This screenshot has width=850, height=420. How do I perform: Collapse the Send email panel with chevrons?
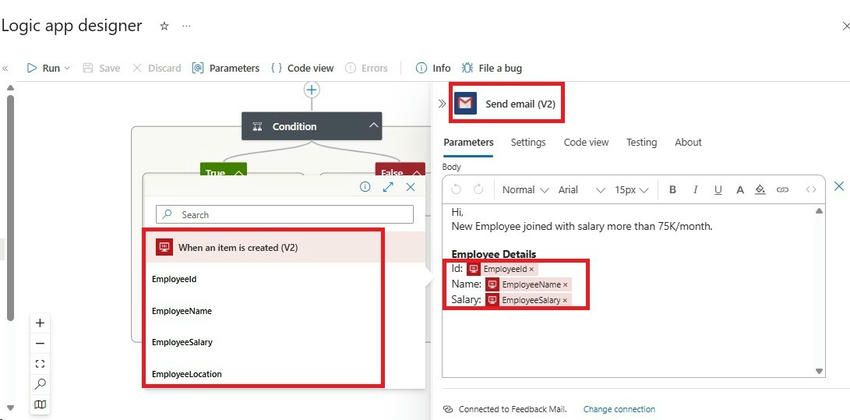click(442, 104)
